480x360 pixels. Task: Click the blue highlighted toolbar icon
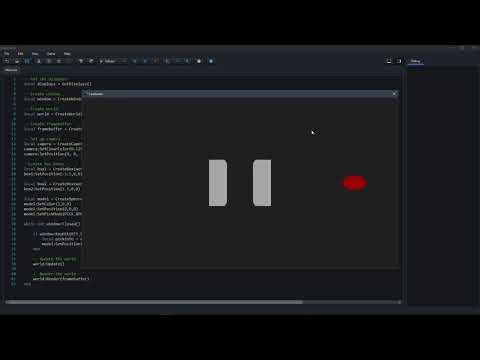click(x=211, y=61)
